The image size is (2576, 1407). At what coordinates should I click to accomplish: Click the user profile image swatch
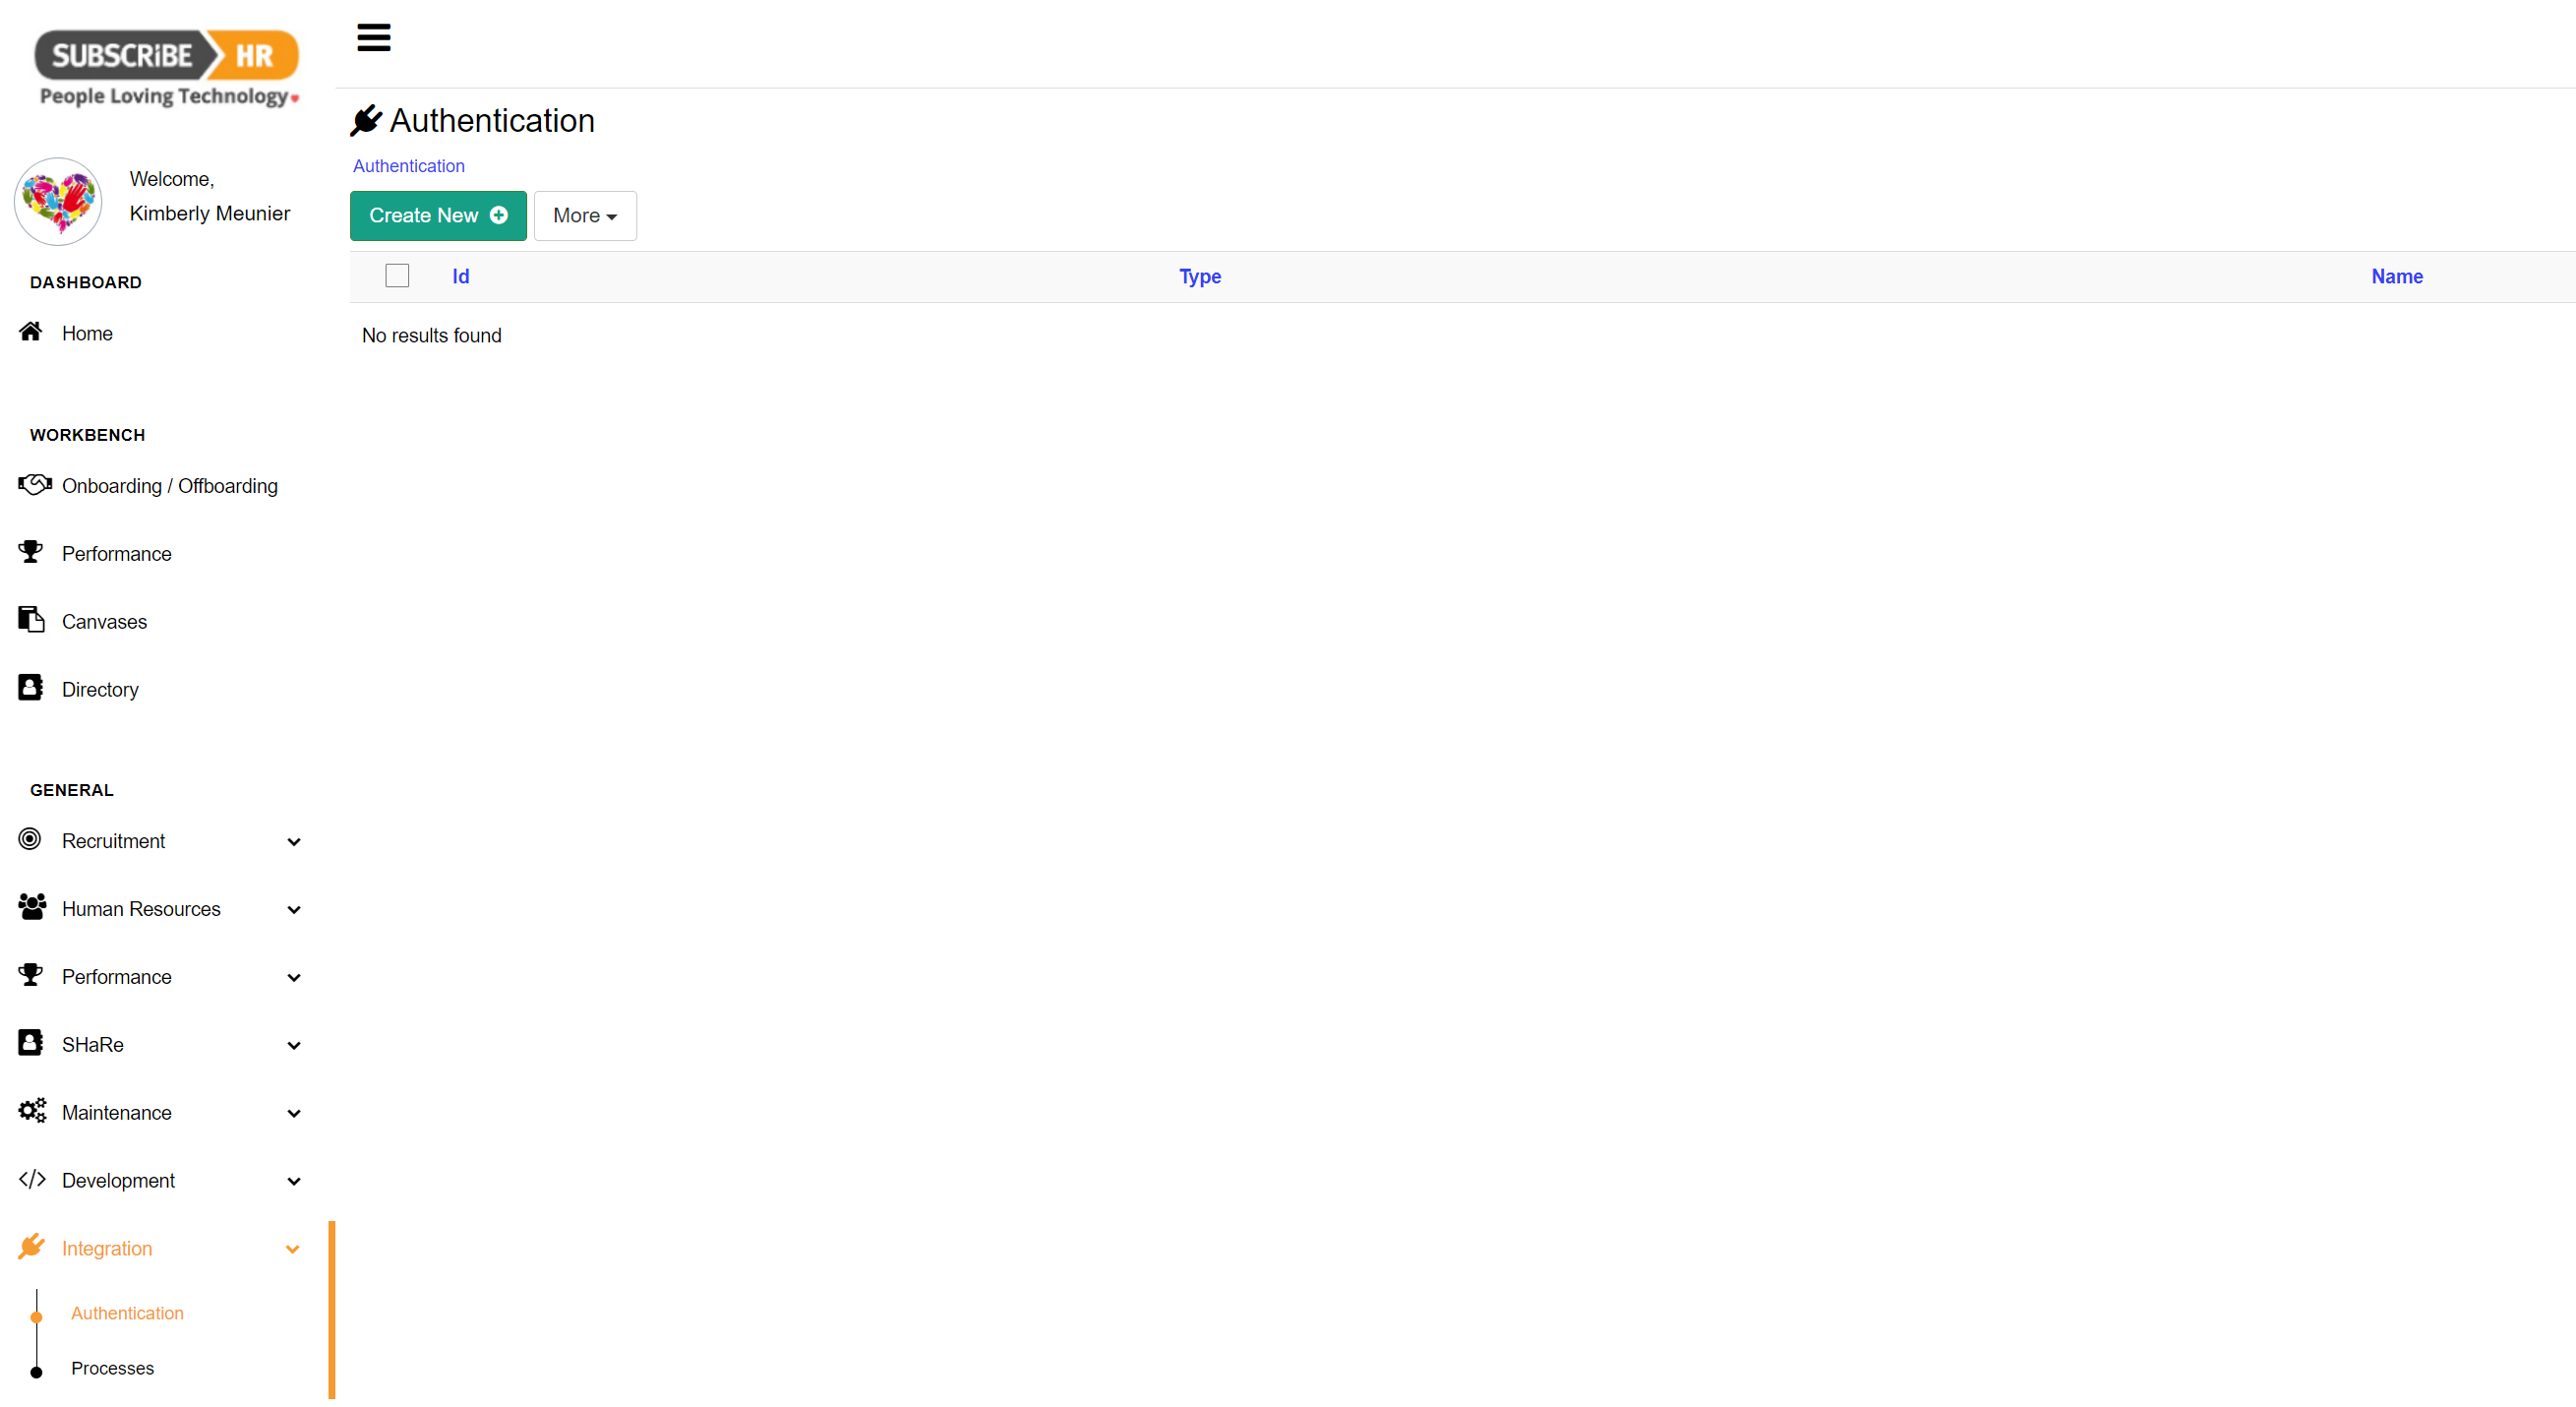[x=57, y=198]
